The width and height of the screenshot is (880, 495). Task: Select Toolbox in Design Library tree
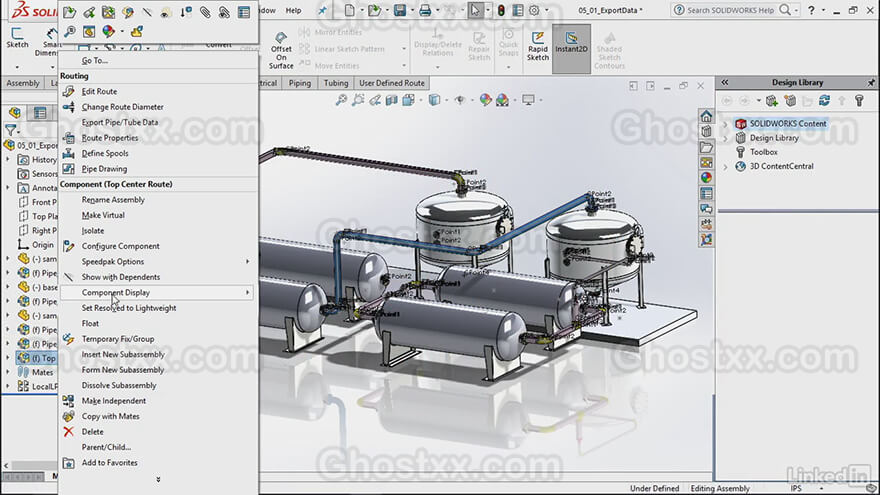tap(764, 152)
